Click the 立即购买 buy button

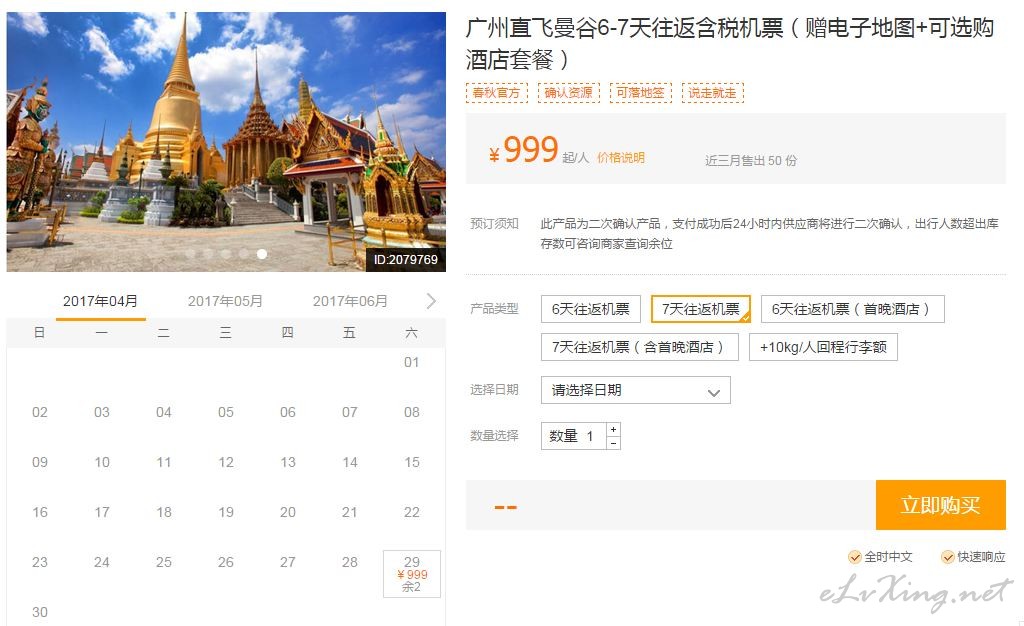[x=940, y=505]
